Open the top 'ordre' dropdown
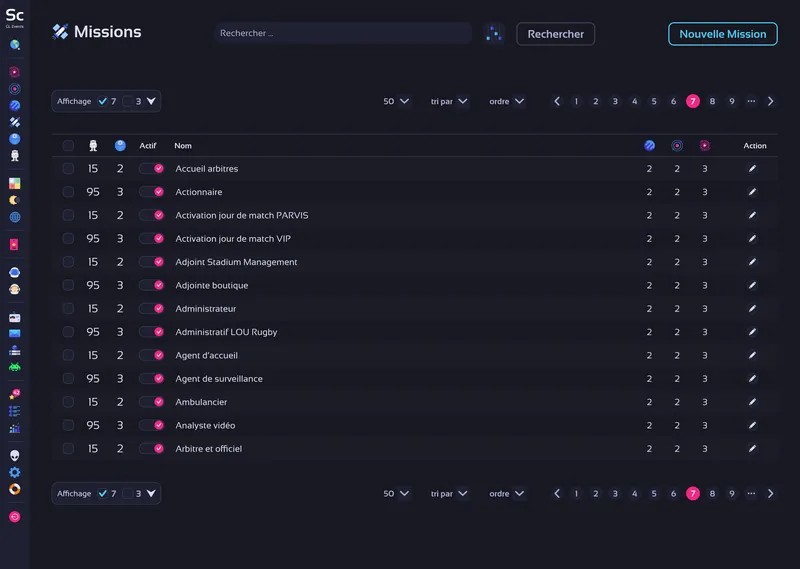Viewport: 800px width, 569px height. click(x=507, y=101)
